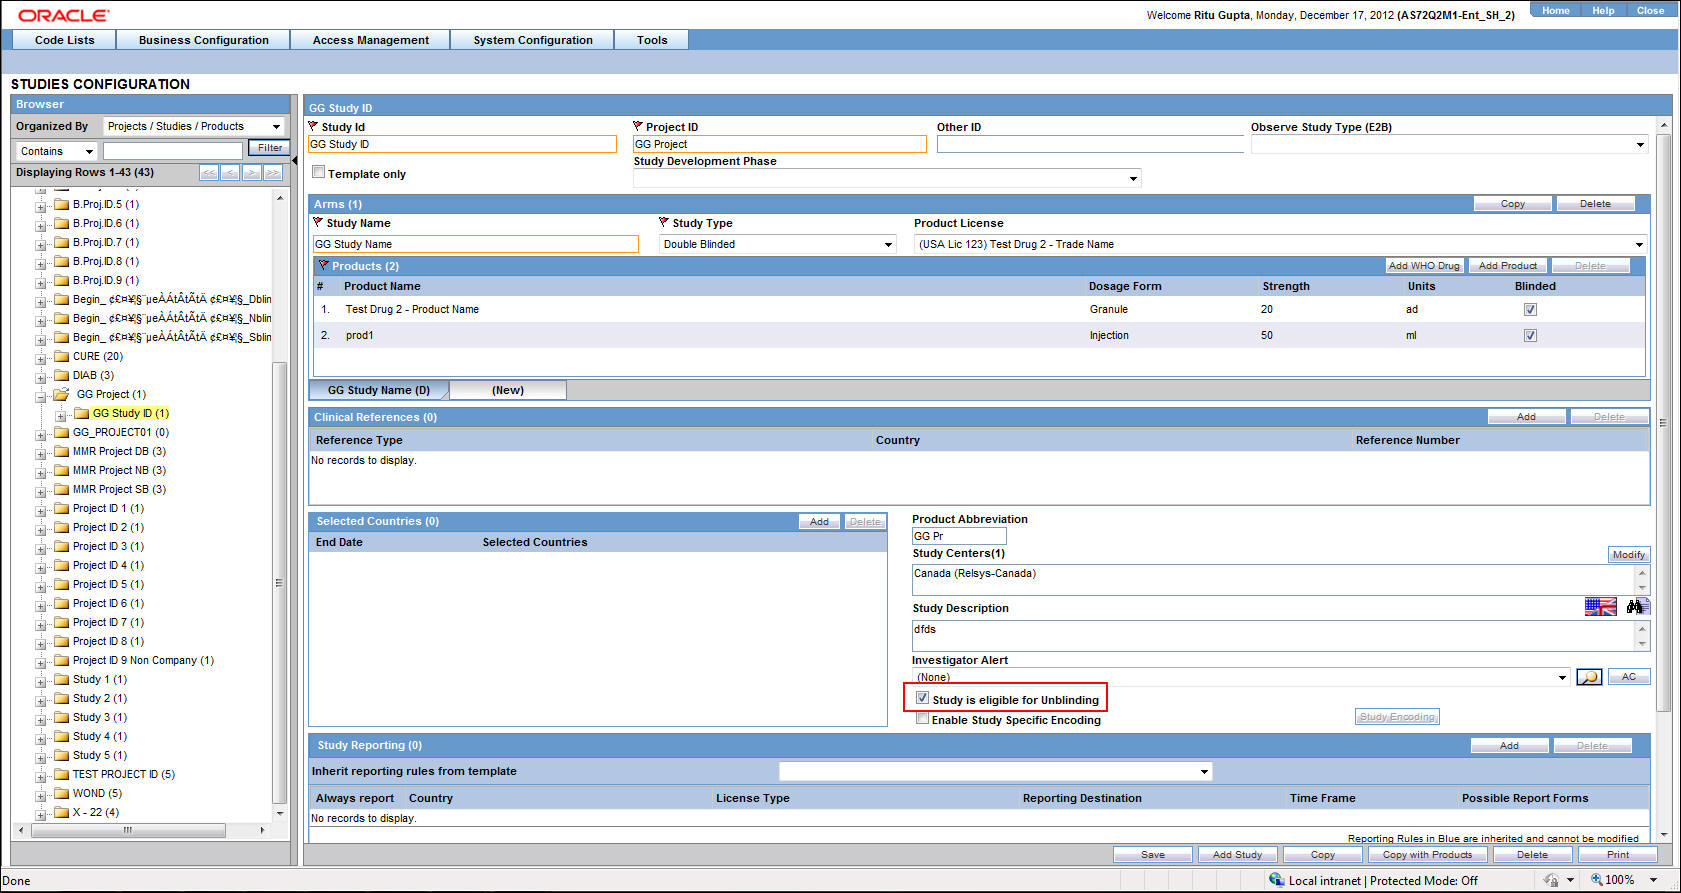The width and height of the screenshot is (1681, 893).
Task: Open the Organized By dropdown
Action: pos(276,126)
